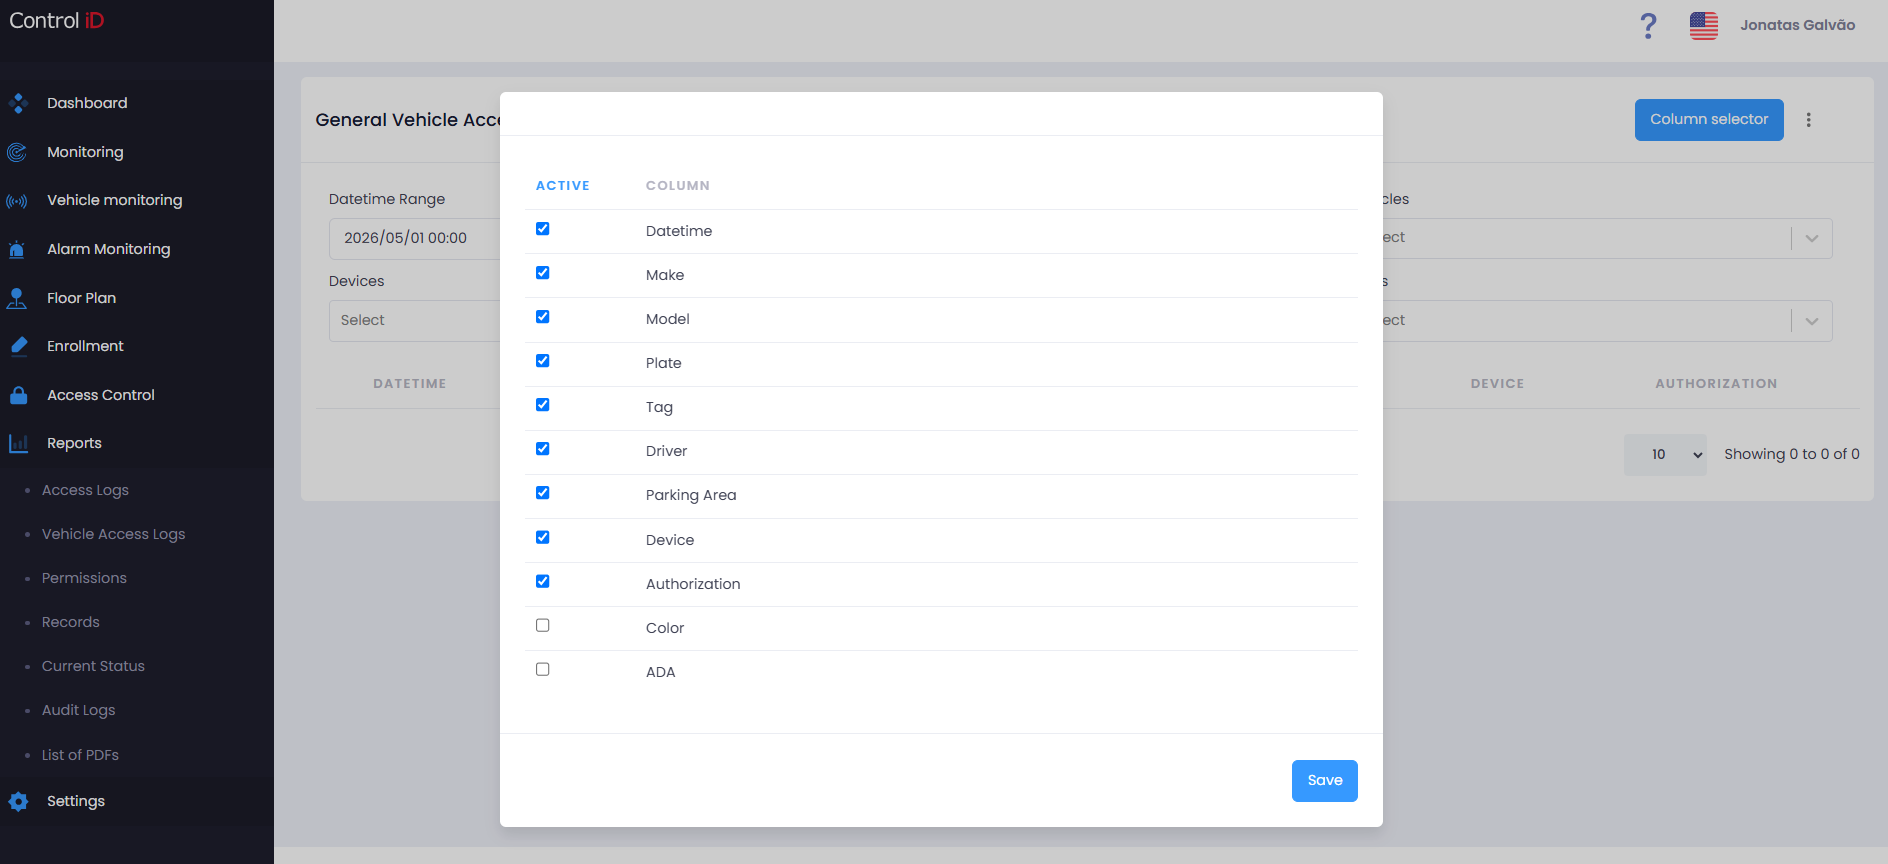
Task: Open Access Logs report link
Action: [x=85, y=490]
